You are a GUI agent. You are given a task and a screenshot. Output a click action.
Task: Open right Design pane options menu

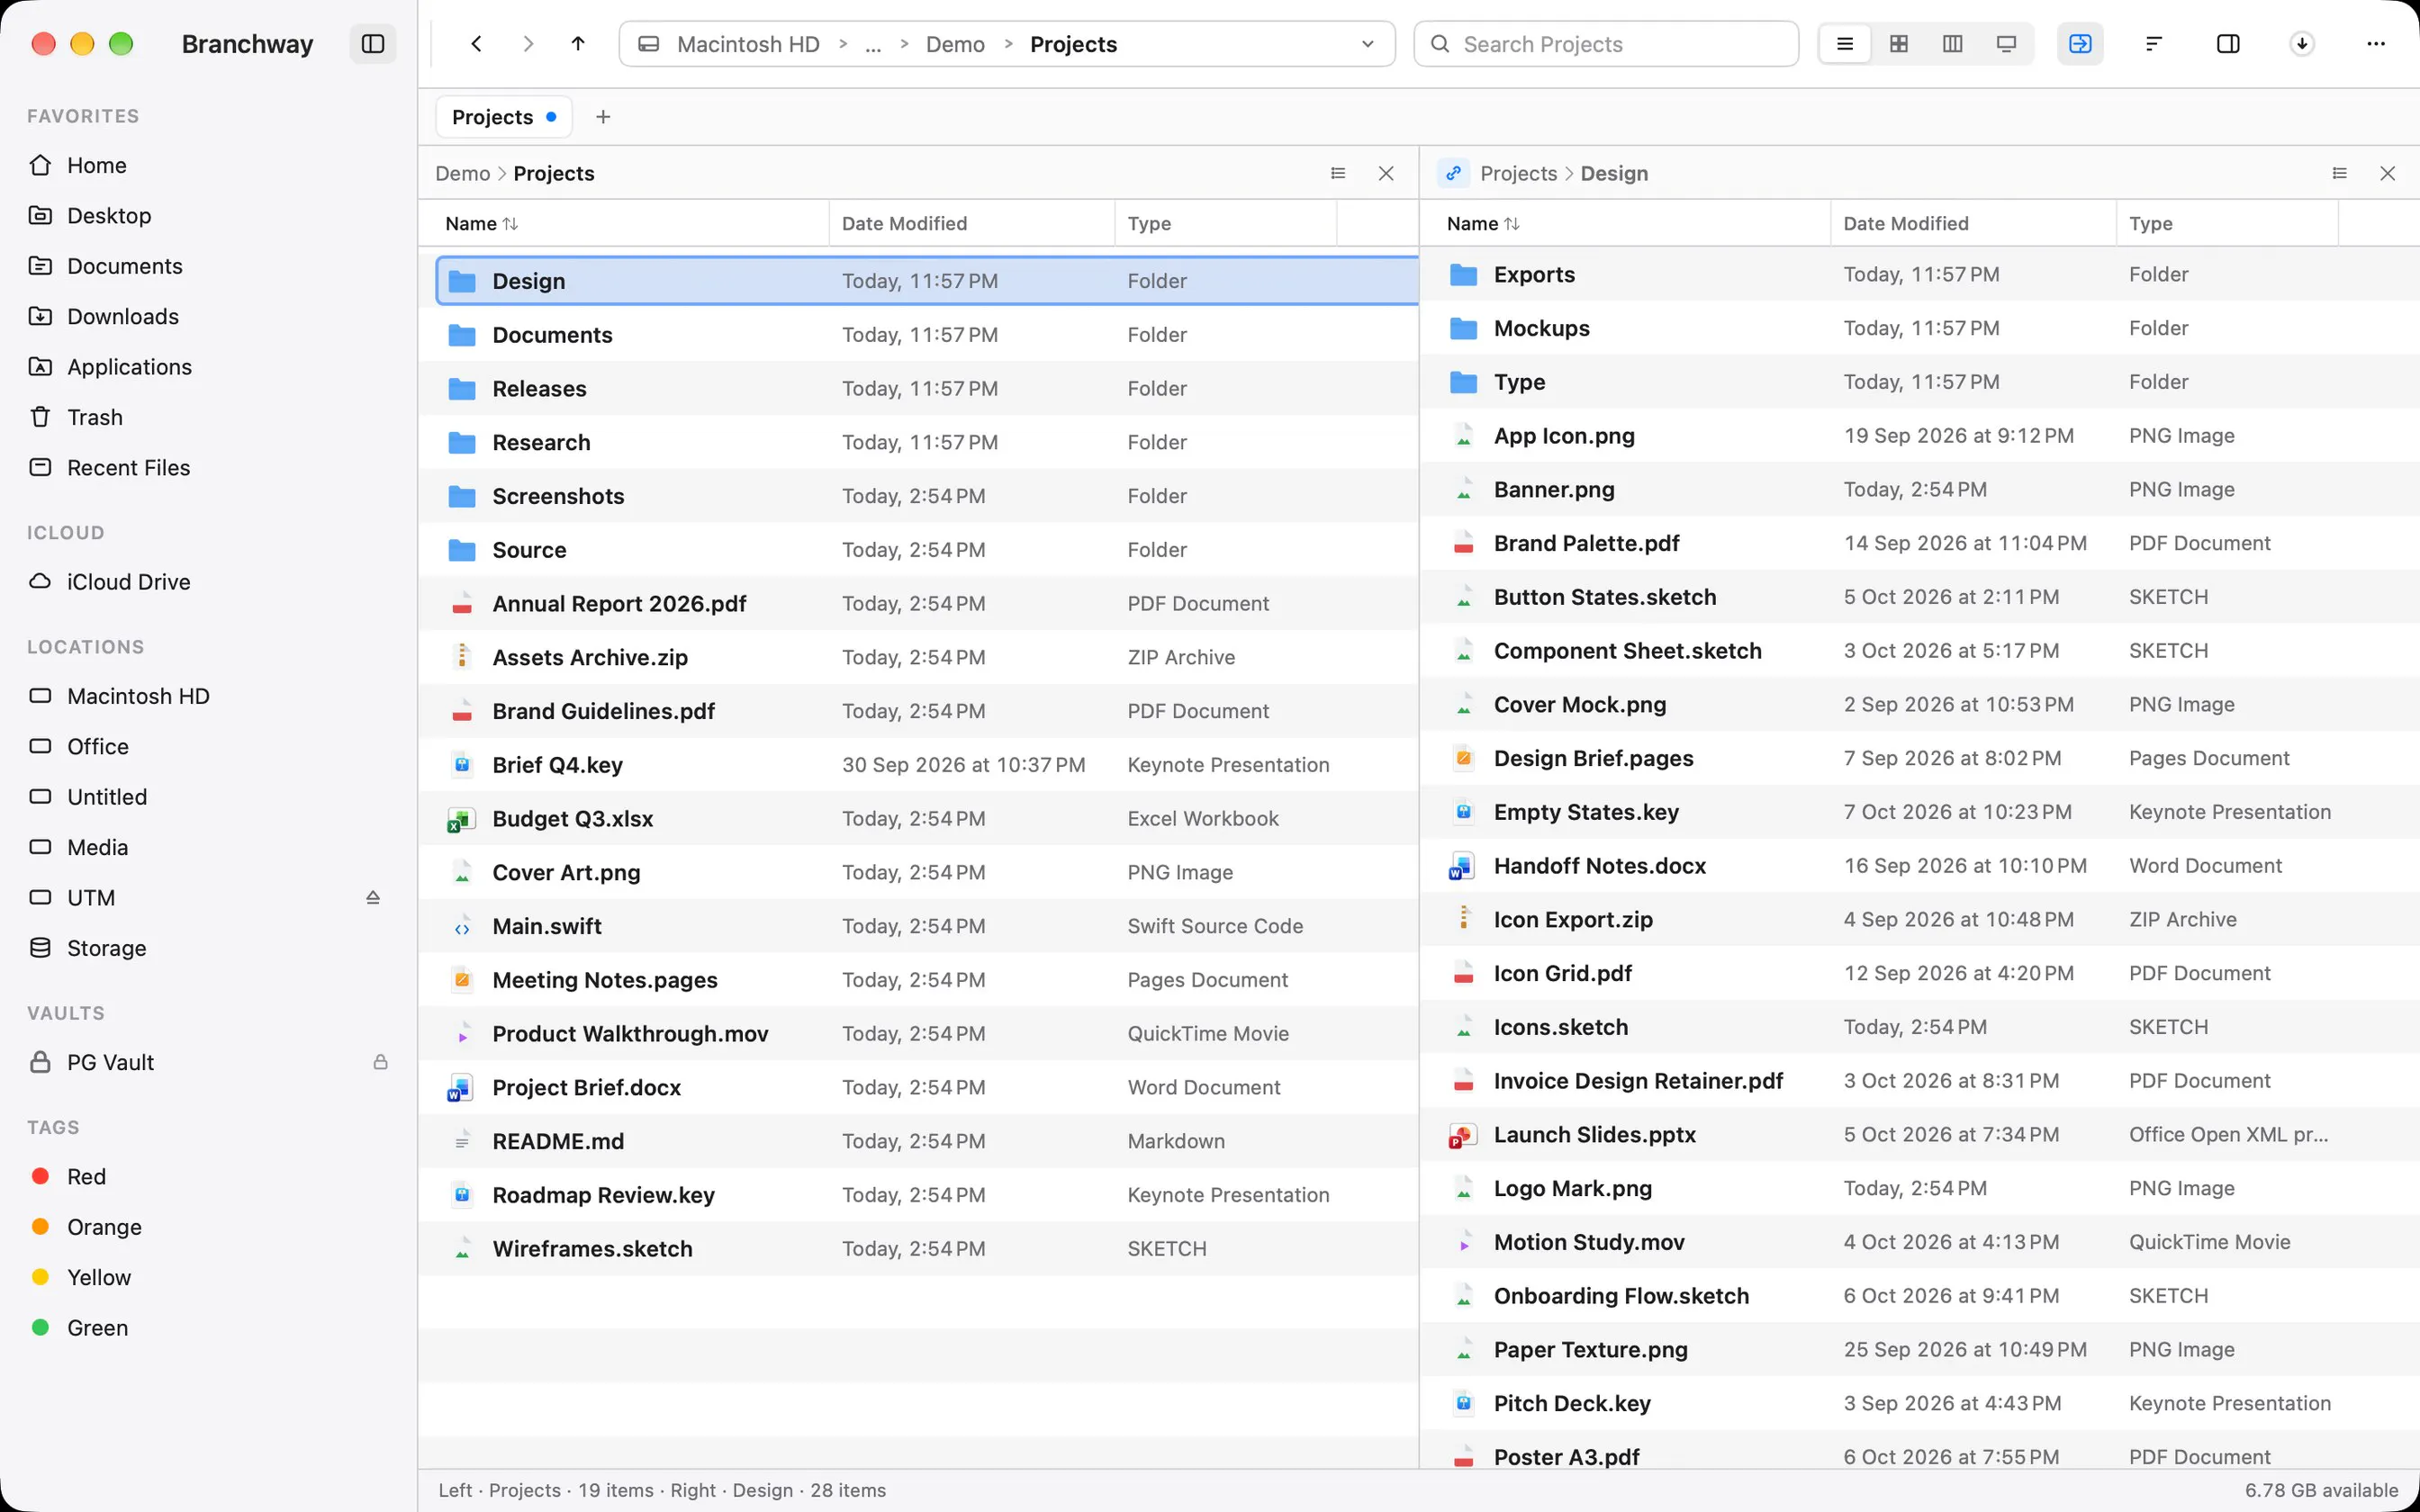(x=2340, y=173)
